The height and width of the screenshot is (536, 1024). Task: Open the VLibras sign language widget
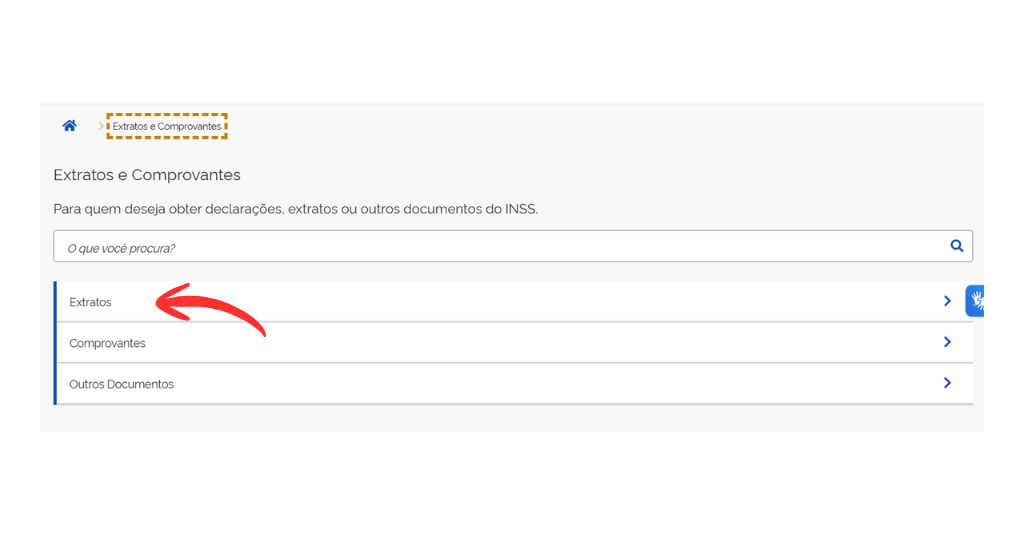(x=976, y=300)
